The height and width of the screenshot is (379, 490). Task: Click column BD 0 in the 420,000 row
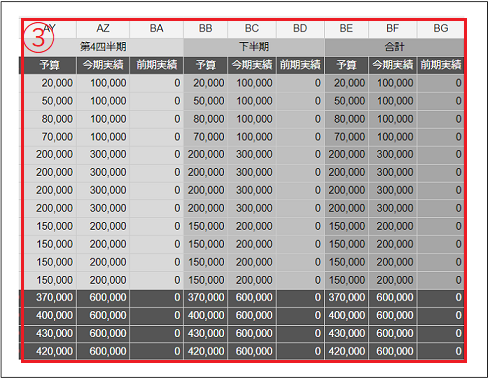pos(300,351)
